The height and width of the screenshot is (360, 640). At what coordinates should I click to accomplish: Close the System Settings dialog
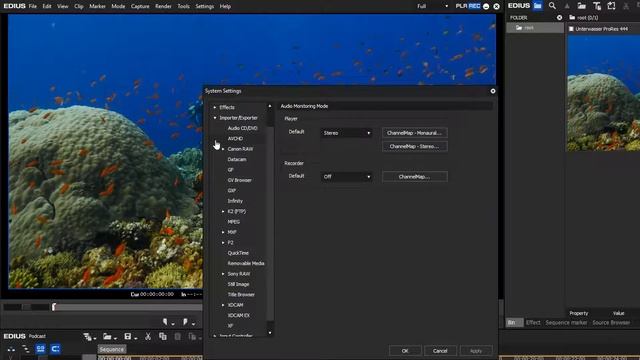pos(493,91)
